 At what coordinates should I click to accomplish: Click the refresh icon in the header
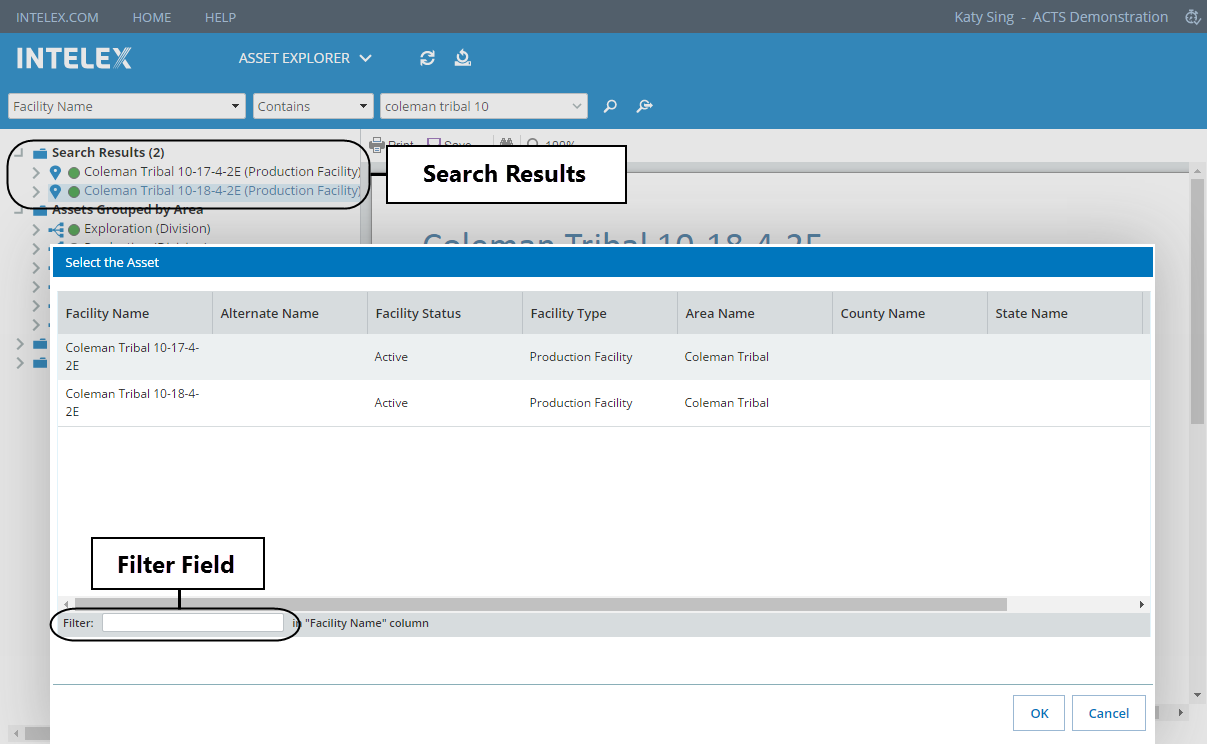(427, 58)
